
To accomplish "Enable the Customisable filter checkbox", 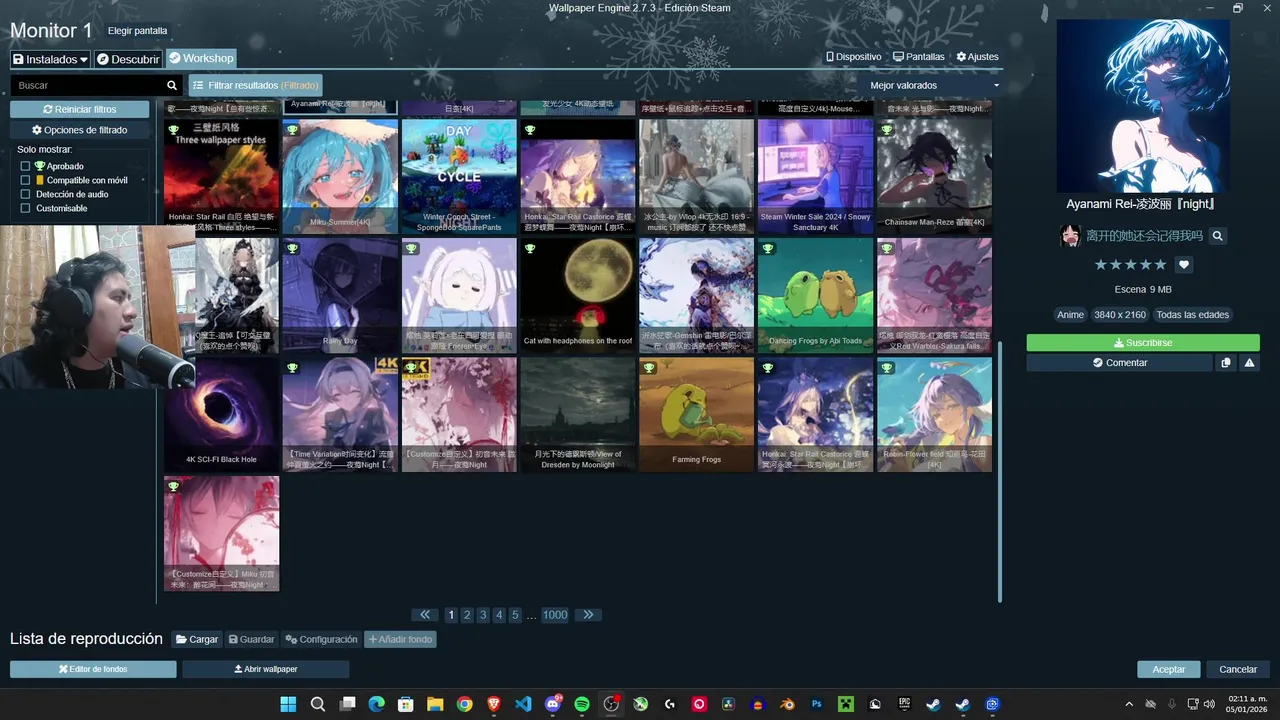I will click(26, 208).
